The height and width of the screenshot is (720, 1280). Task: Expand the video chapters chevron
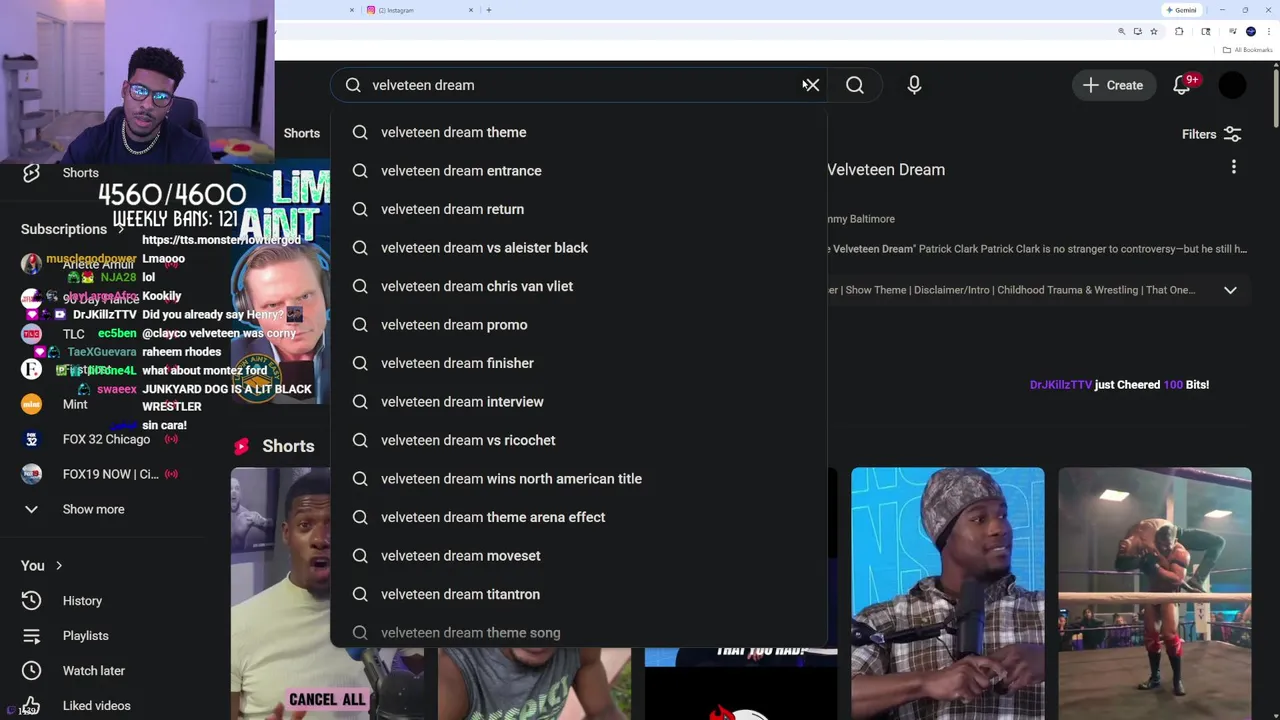1230,290
